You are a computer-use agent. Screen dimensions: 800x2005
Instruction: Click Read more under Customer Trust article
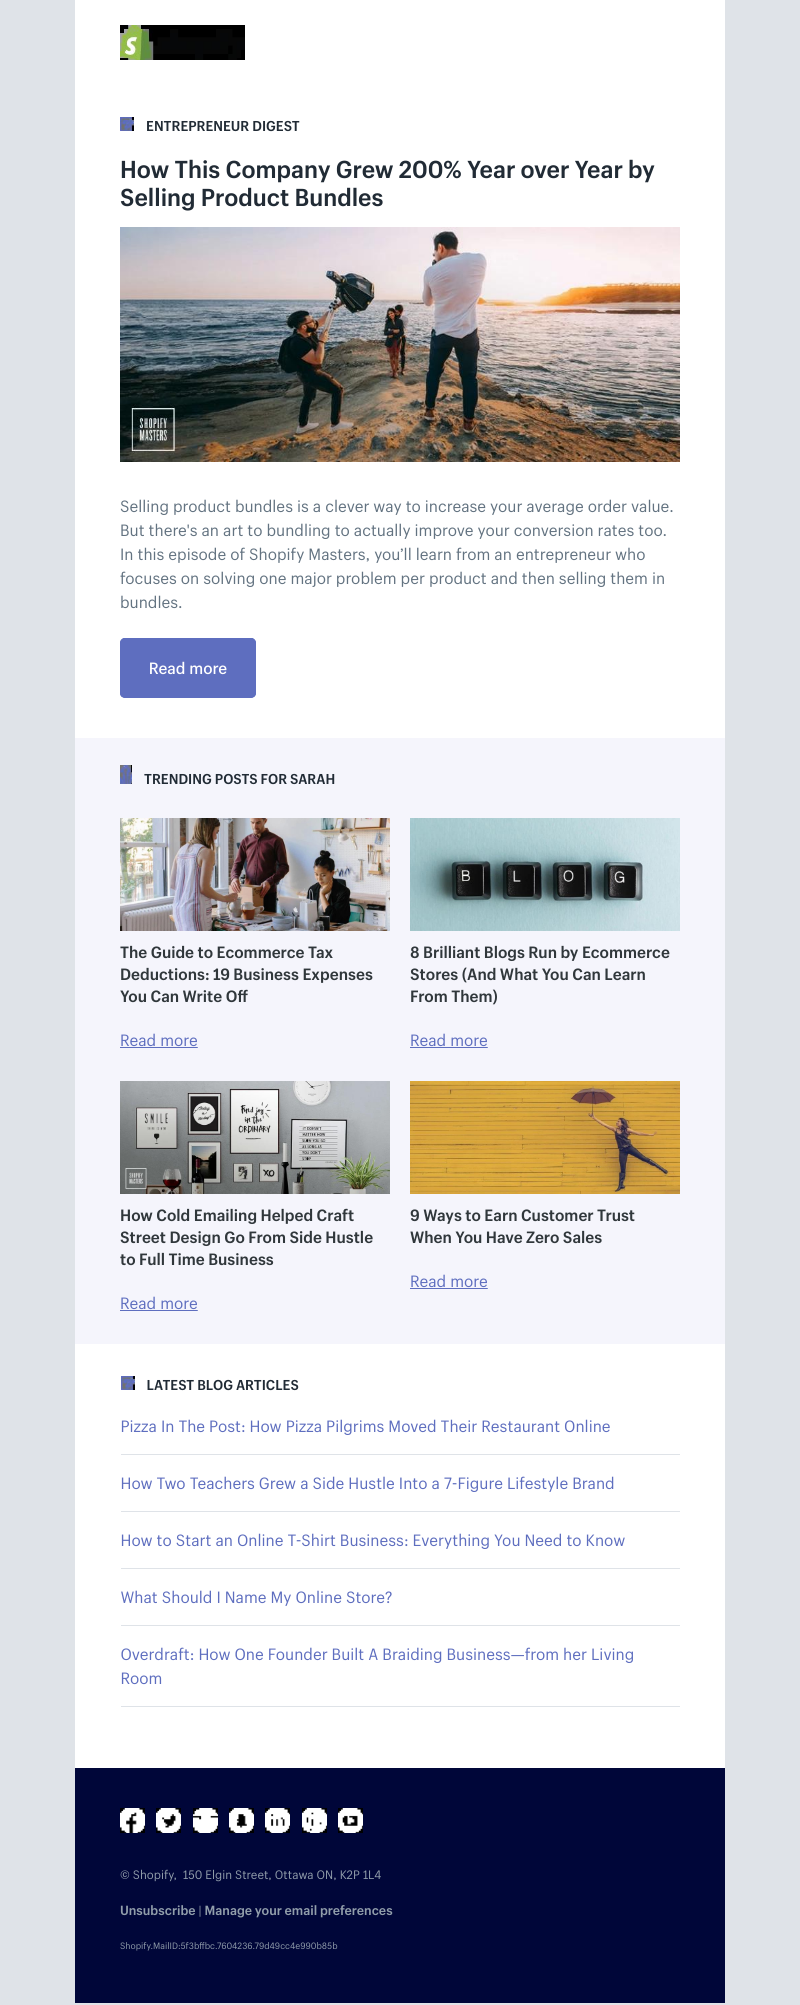point(449,1281)
